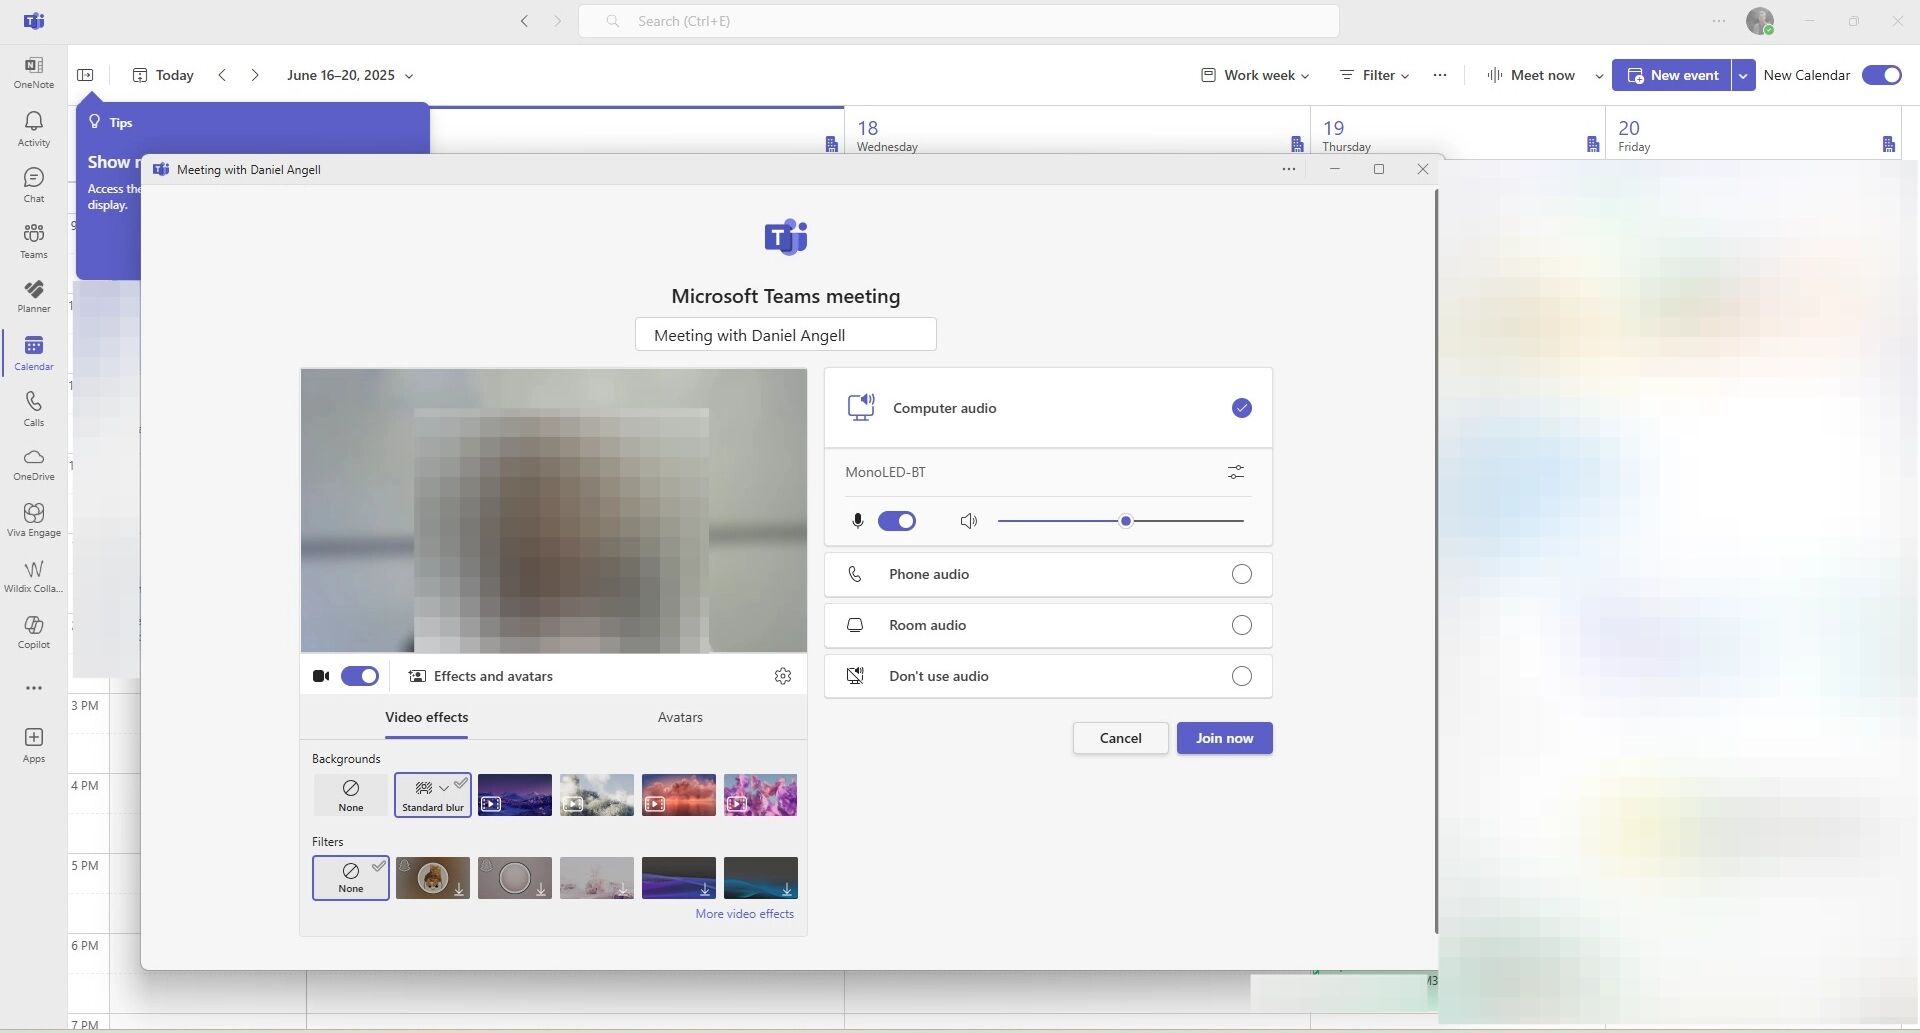Viewport: 1920px width, 1033px height.
Task: Jump to Today in the calendar
Action: (163, 75)
